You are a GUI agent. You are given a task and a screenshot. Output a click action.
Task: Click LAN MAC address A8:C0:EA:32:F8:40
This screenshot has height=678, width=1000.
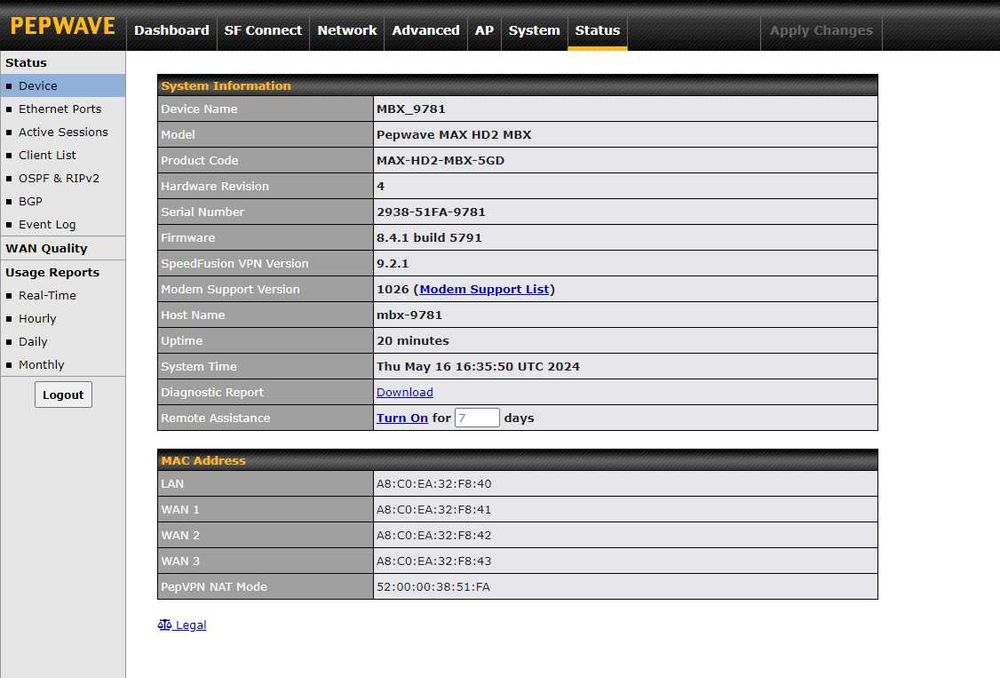[434, 483]
